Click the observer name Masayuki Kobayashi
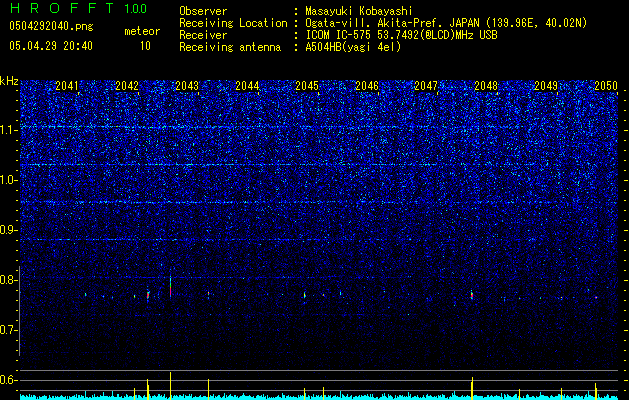 click(x=359, y=11)
